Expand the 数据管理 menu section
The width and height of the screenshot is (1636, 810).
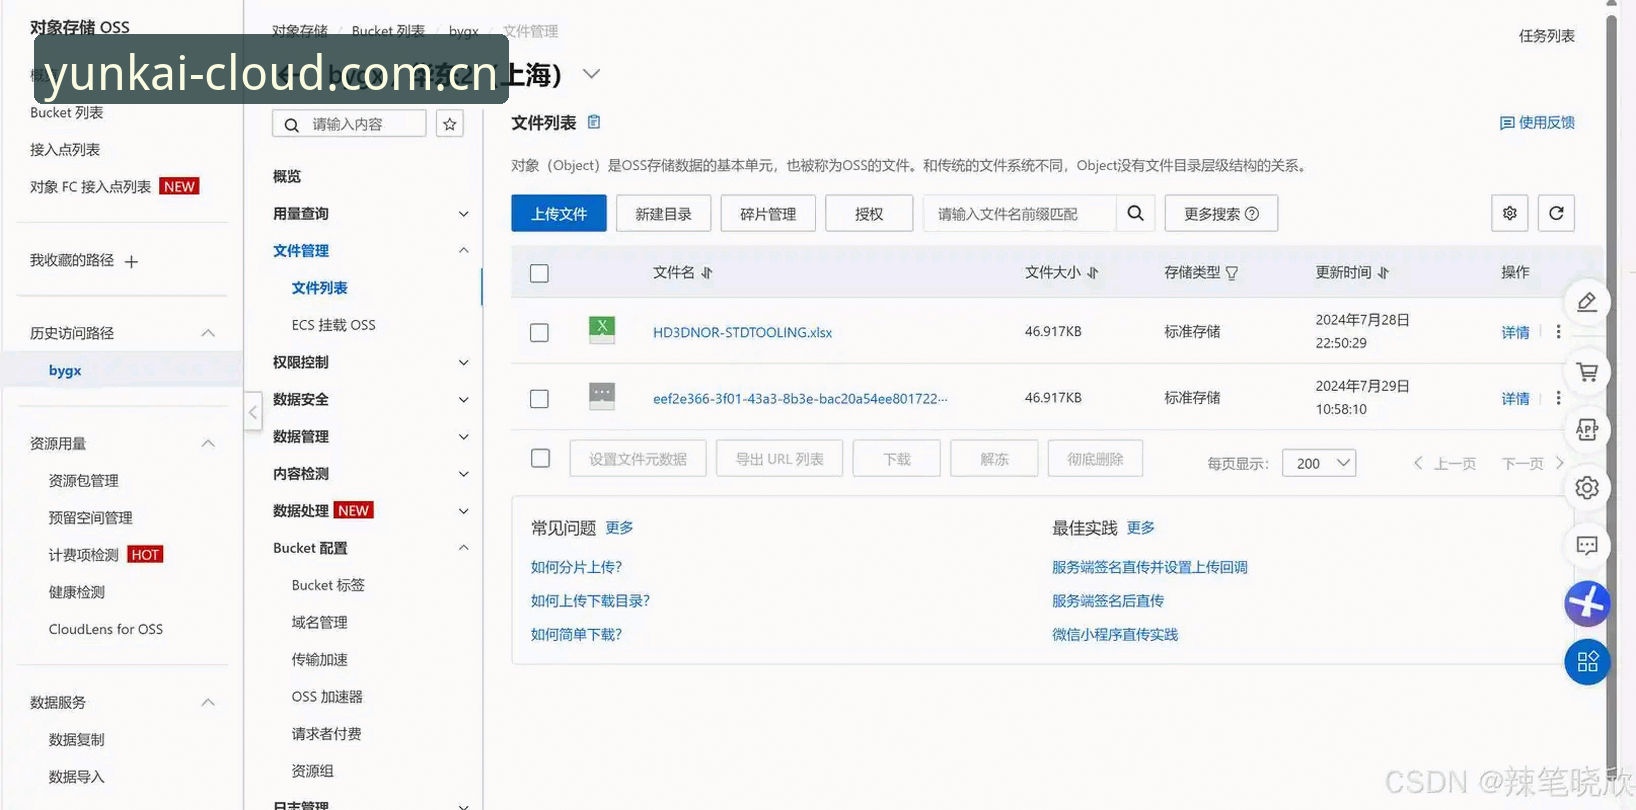[463, 437]
